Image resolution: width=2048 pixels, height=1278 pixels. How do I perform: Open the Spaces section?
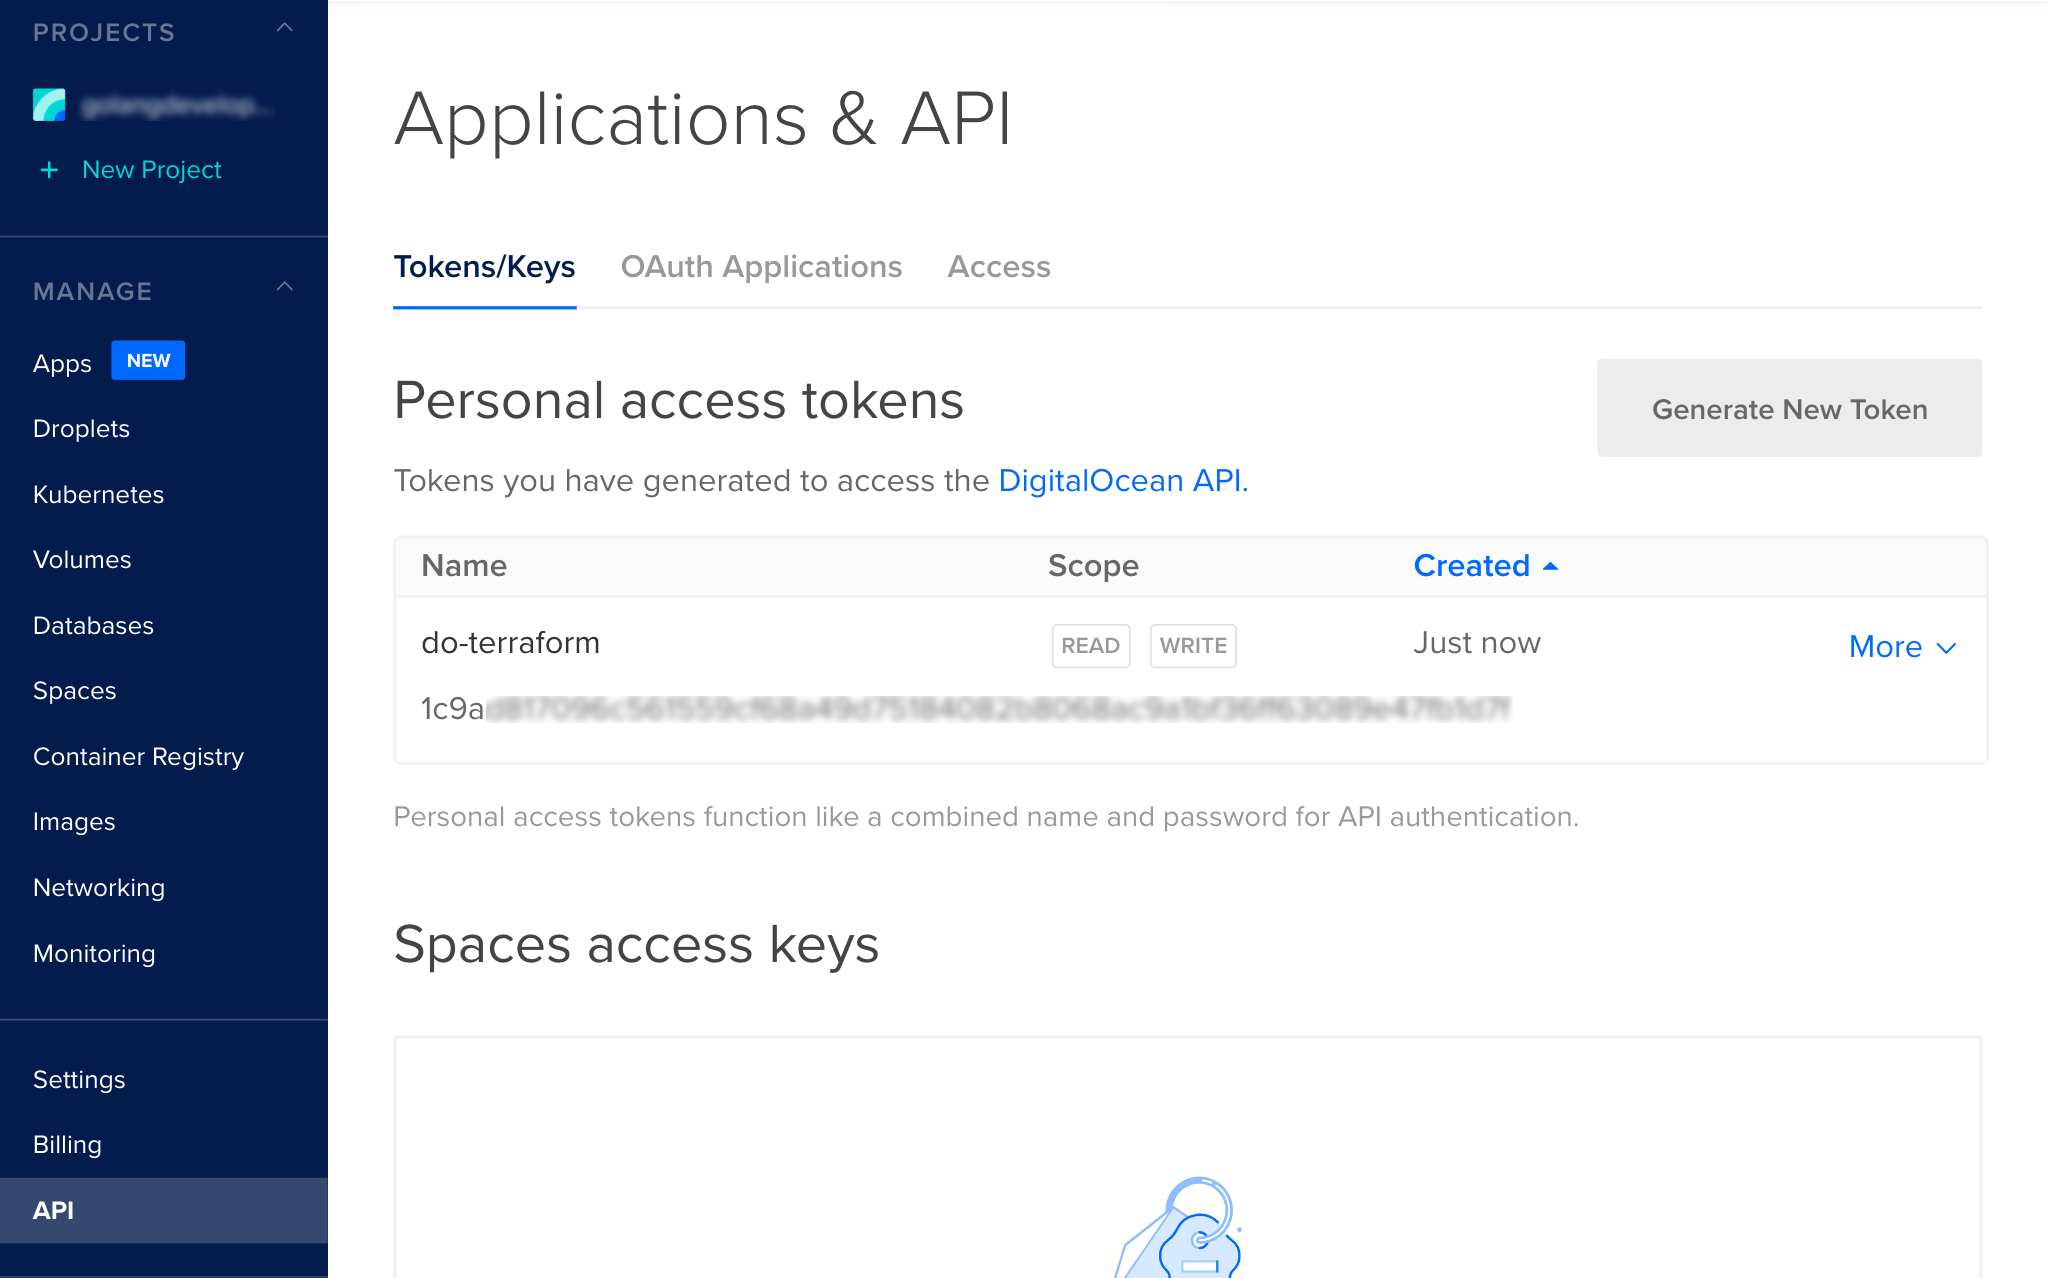click(74, 690)
